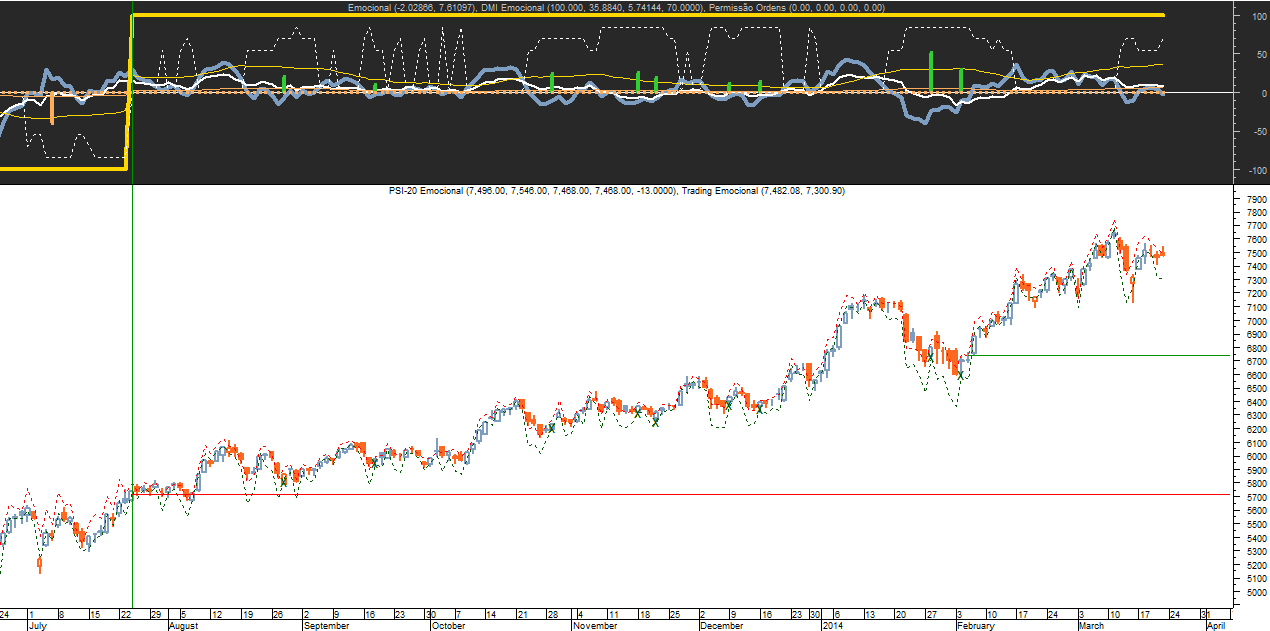The height and width of the screenshot is (631, 1270).
Task: Click the green X marker near early February low
Action: pyautogui.click(x=960, y=375)
